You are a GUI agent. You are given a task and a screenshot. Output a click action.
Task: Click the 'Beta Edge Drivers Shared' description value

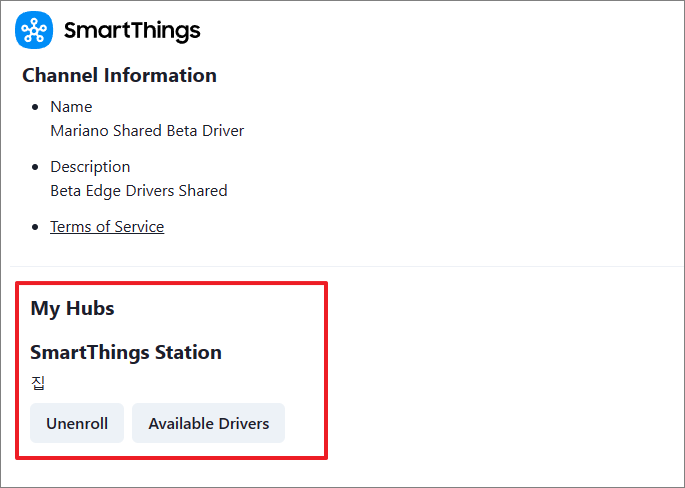(139, 191)
